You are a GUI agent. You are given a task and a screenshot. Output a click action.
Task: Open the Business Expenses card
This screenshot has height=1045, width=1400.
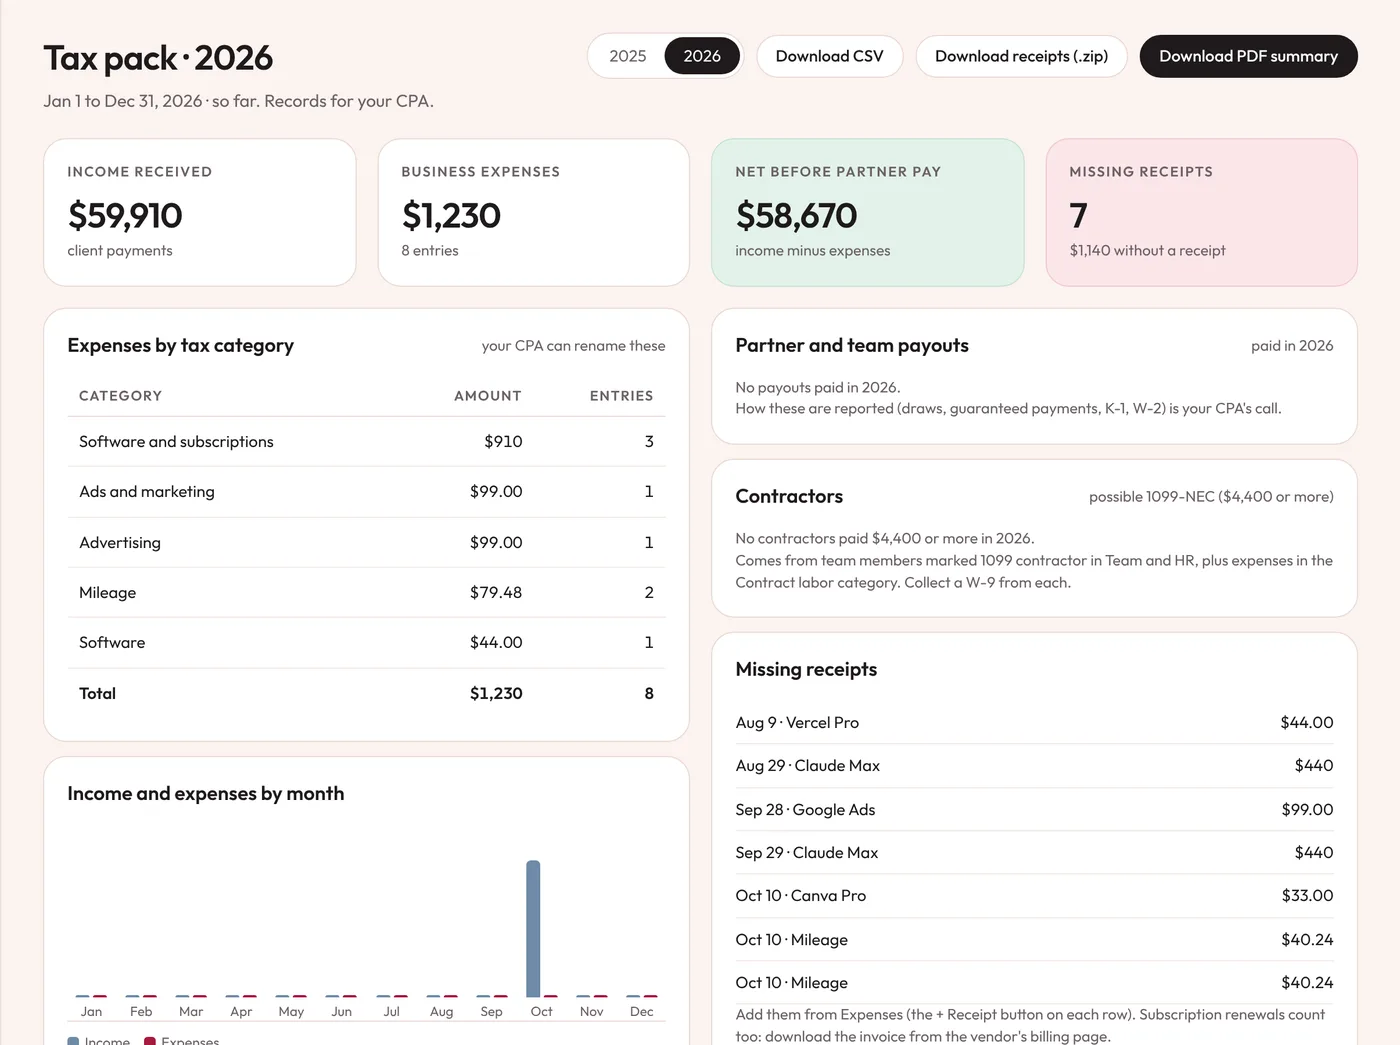[534, 212]
